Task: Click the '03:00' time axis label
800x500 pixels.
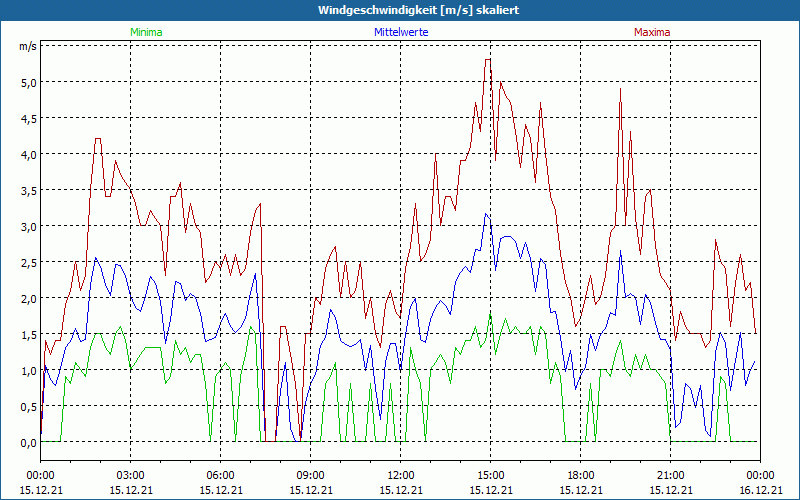Action: click(131, 476)
